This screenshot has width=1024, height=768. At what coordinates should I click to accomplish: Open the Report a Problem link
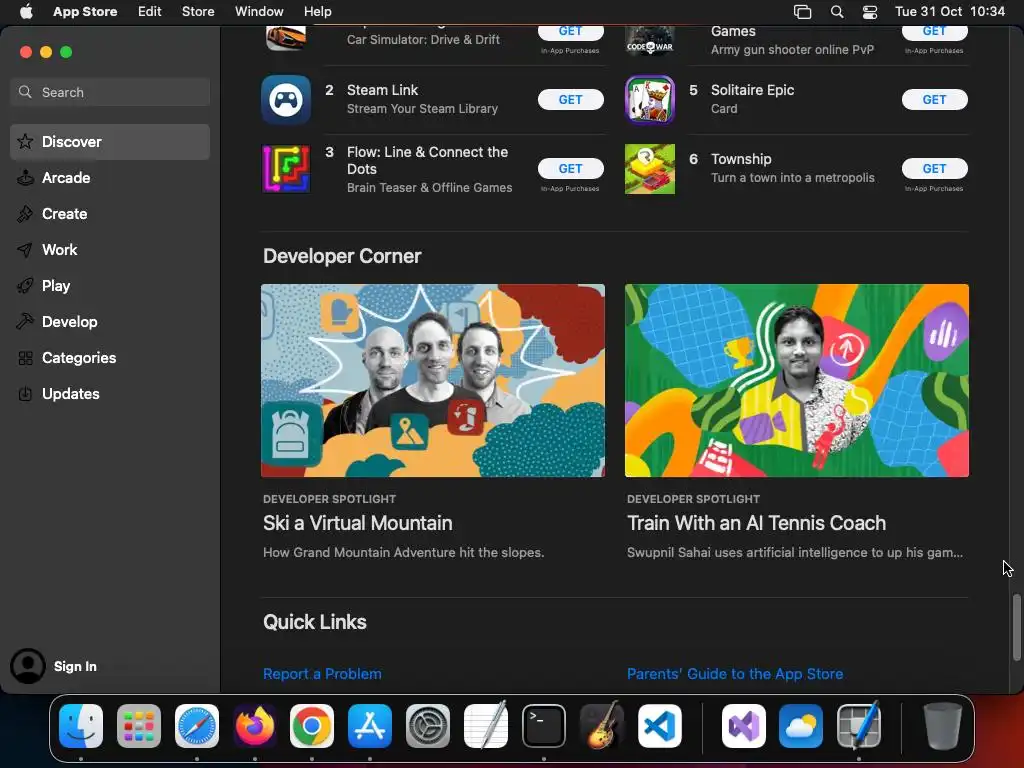(x=322, y=674)
